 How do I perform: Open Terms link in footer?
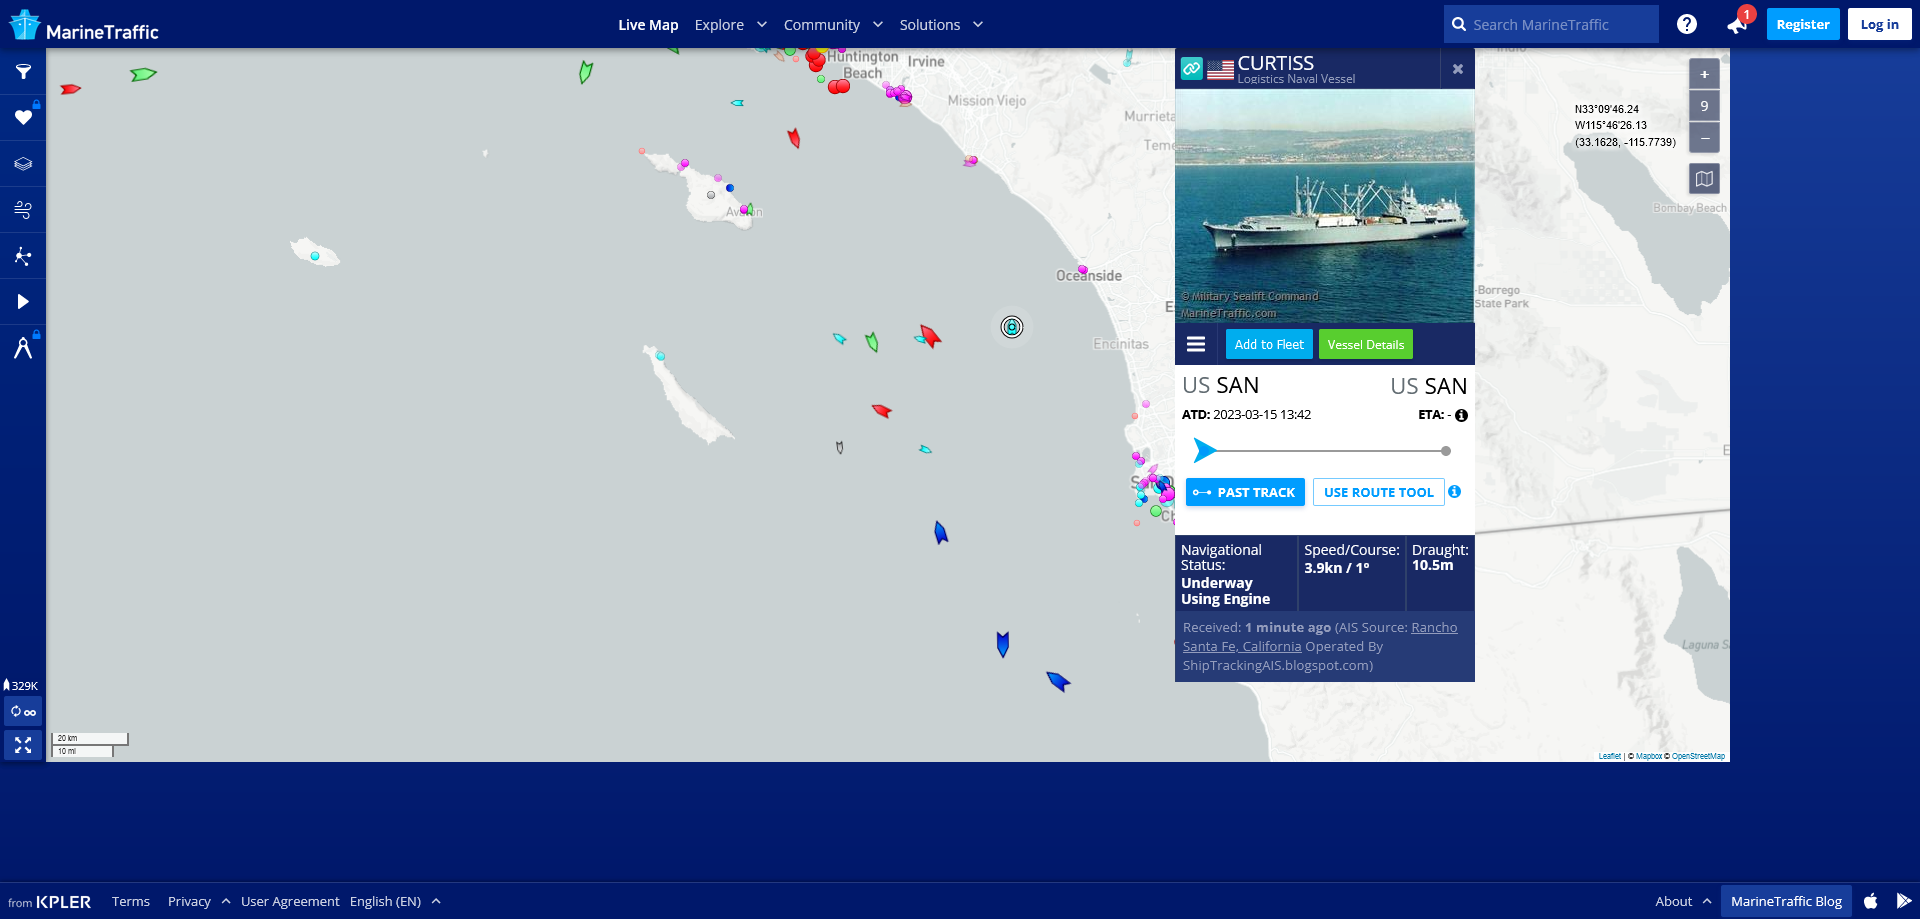(x=131, y=901)
